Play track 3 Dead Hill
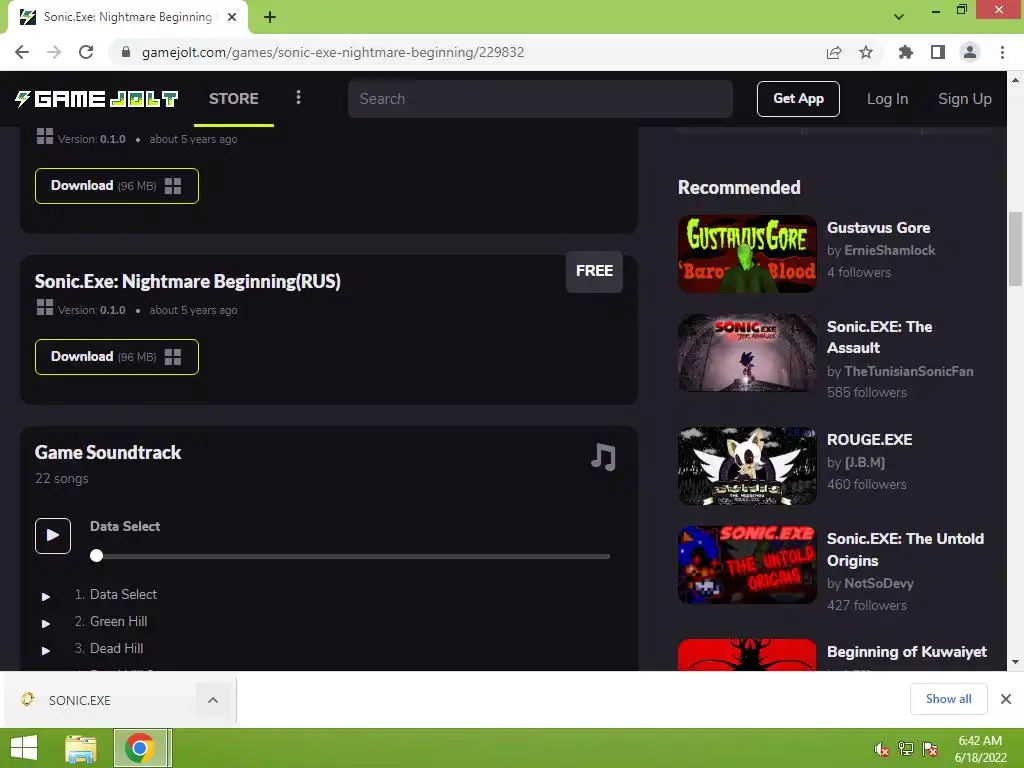Image resolution: width=1024 pixels, height=768 pixels. point(46,650)
